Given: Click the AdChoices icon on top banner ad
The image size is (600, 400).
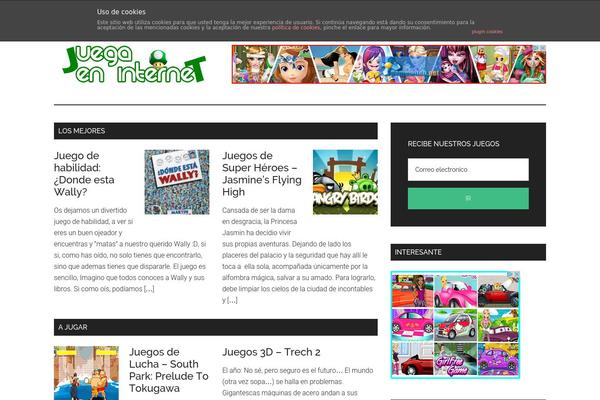Looking at the screenshot, I should [538, 48].
